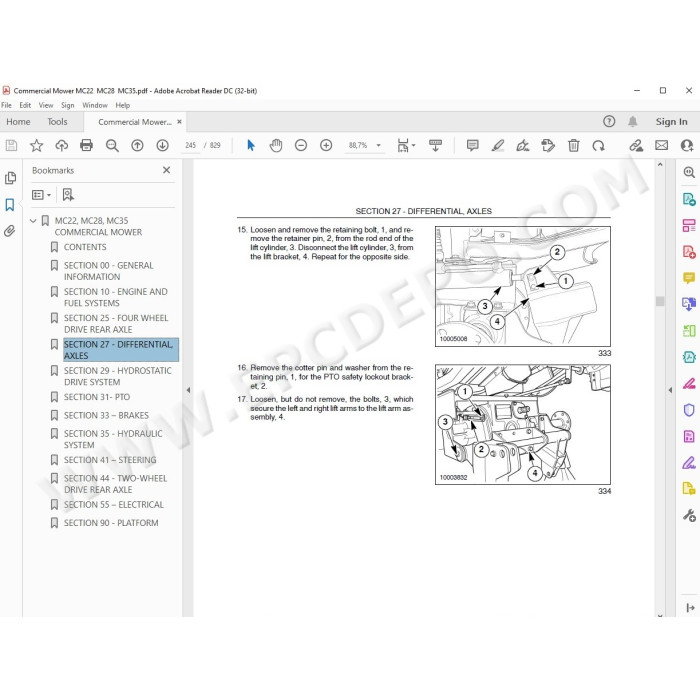Open the bookmarks options dropdown
Screen dimensions: 700x700
42,195
